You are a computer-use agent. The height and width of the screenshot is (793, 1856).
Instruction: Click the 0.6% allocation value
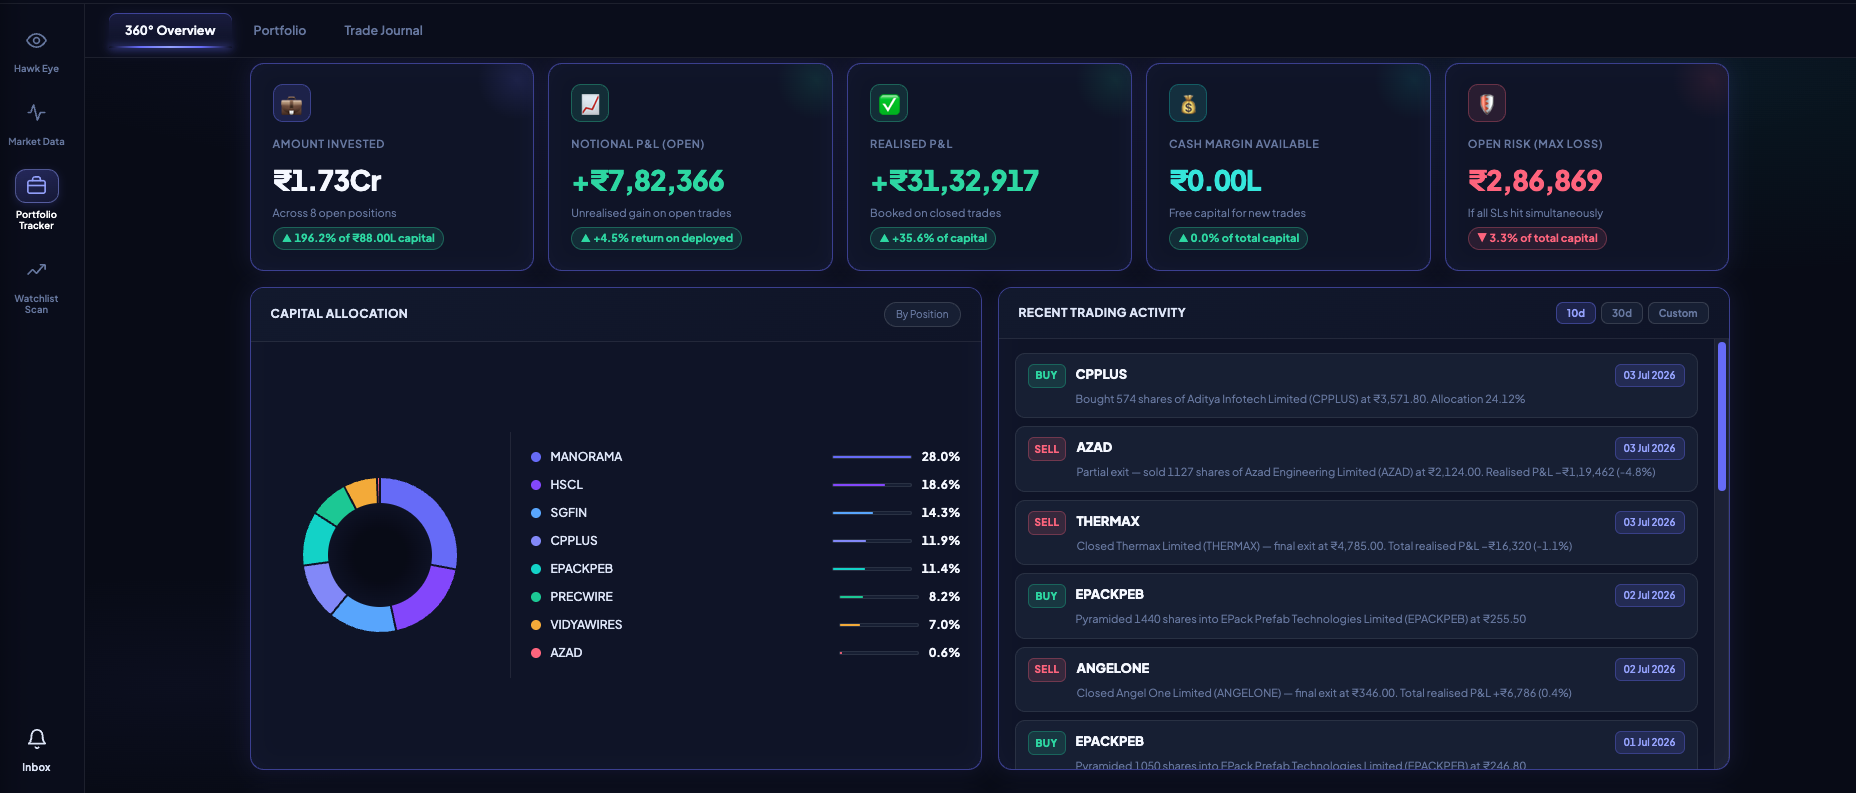(x=944, y=653)
